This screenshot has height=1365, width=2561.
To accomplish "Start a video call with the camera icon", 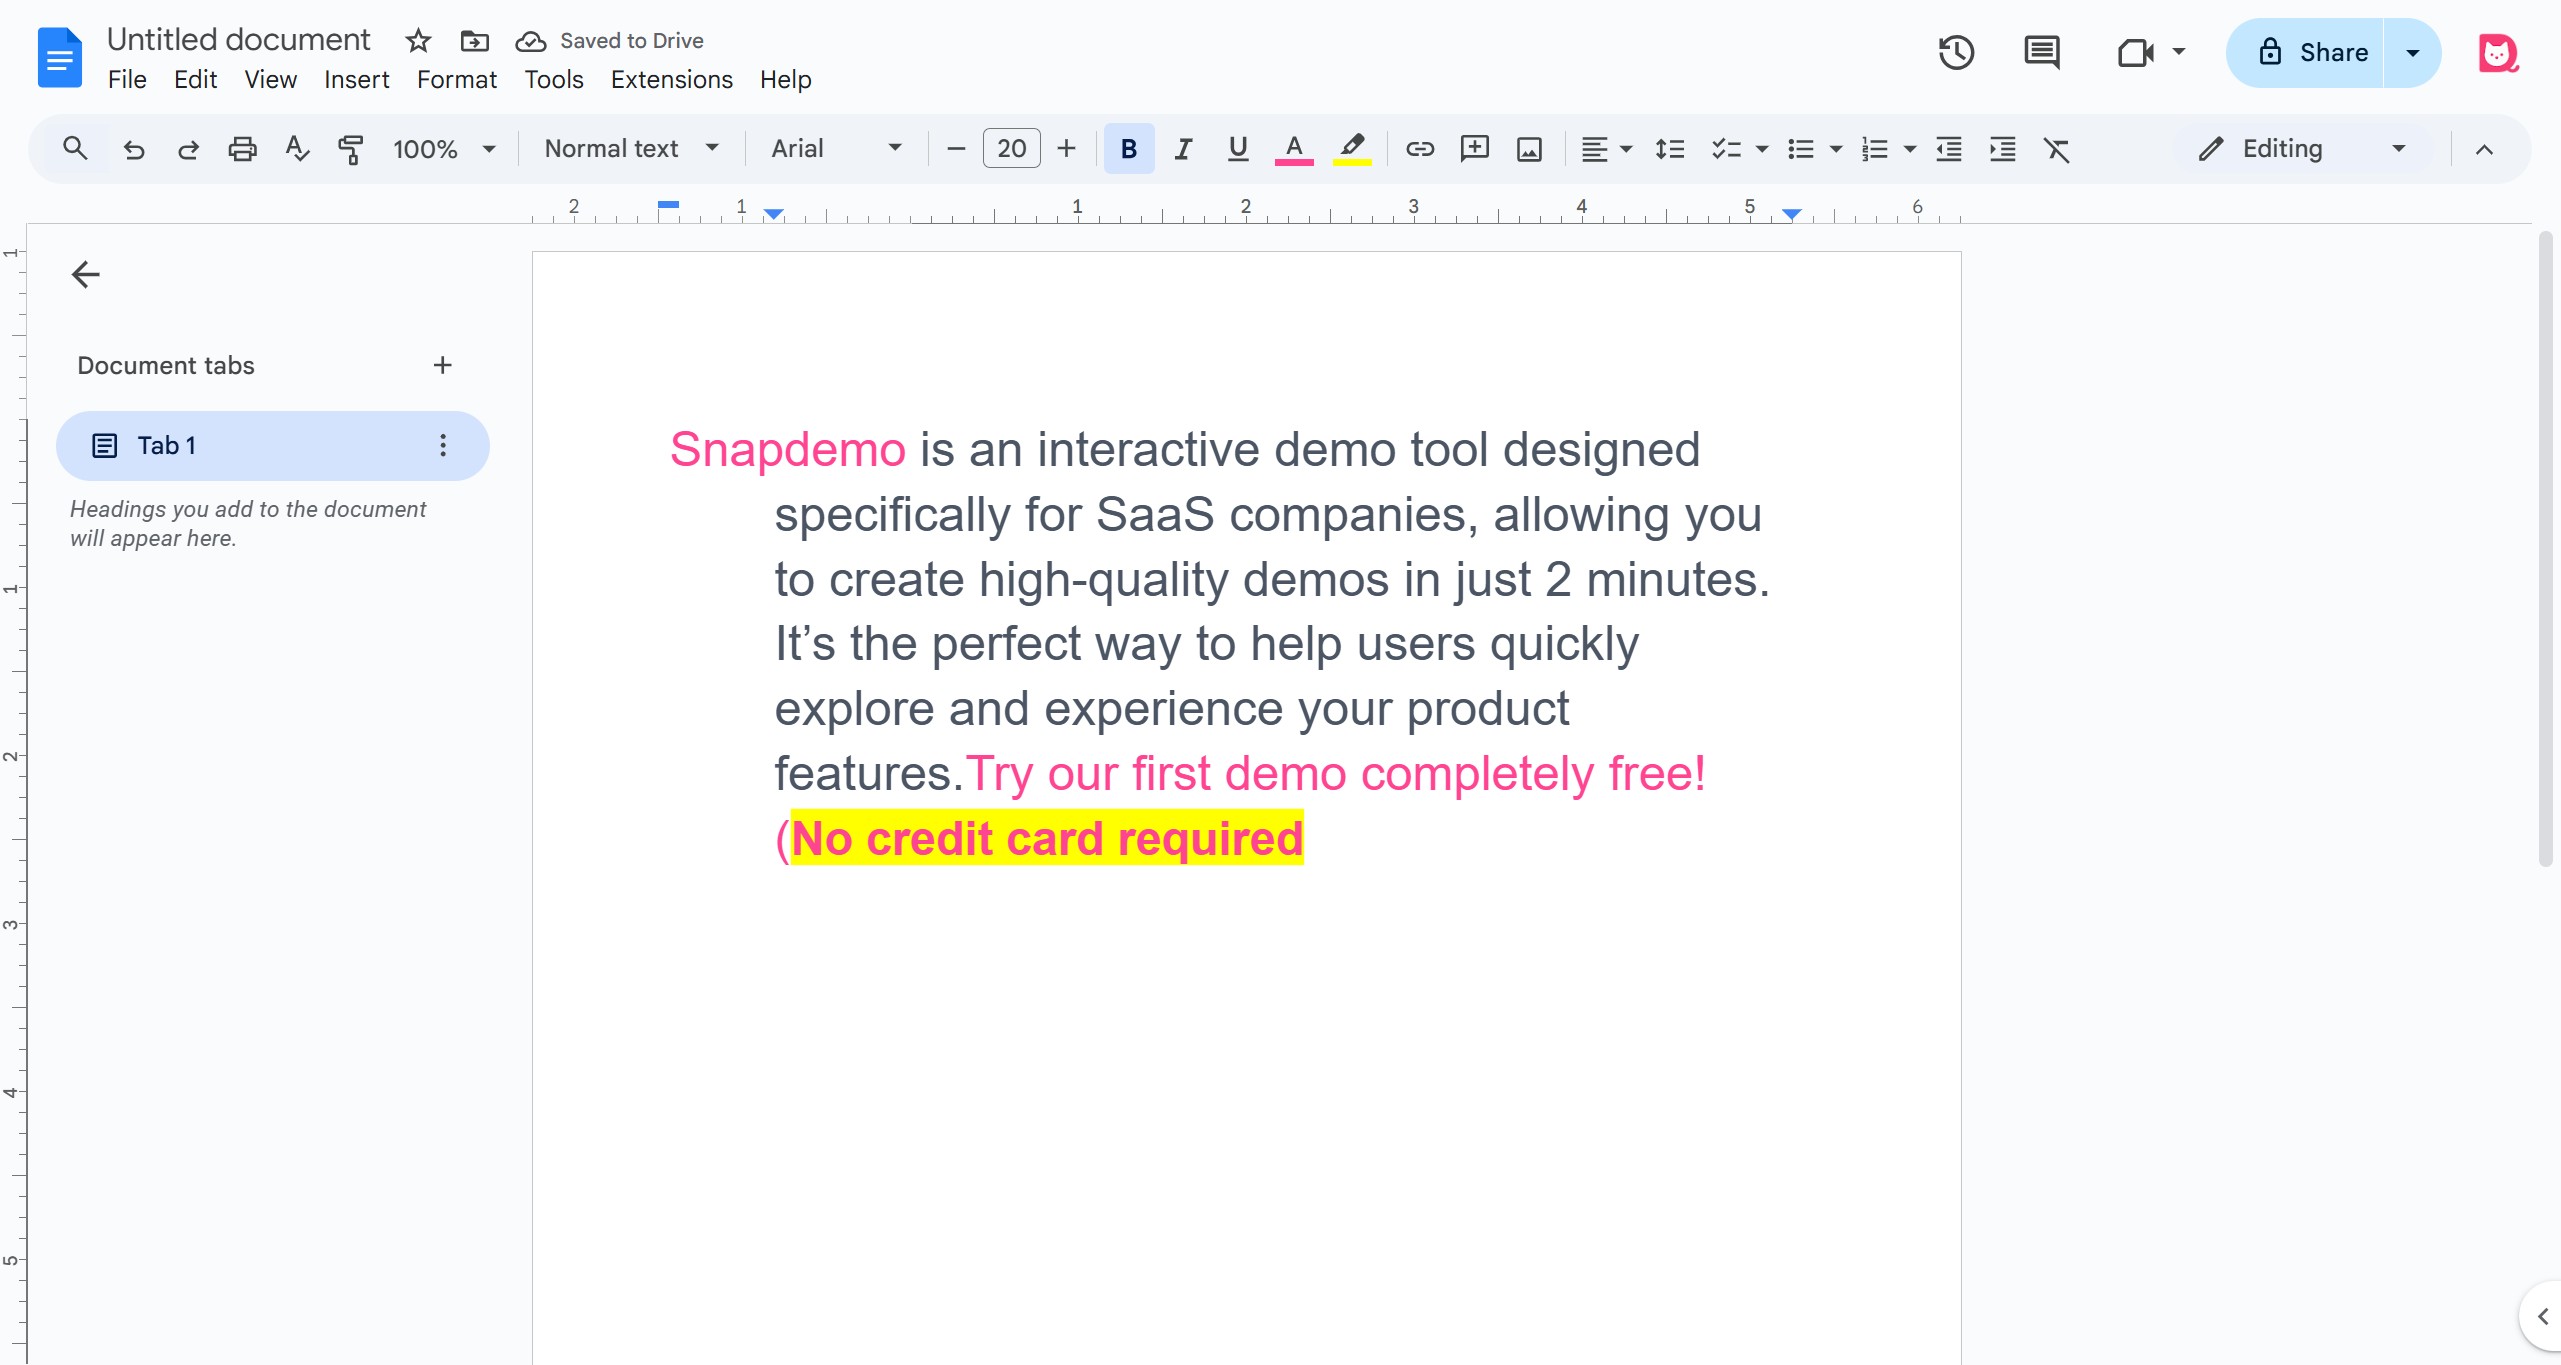I will pyautogui.click(x=2136, y=52).
